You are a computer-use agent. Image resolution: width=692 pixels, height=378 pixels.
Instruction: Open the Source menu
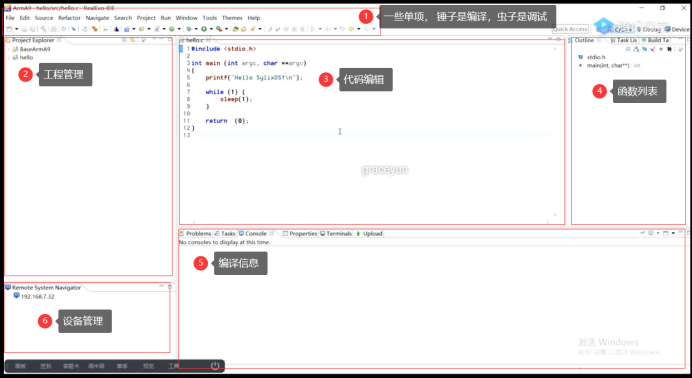point(44,18)
